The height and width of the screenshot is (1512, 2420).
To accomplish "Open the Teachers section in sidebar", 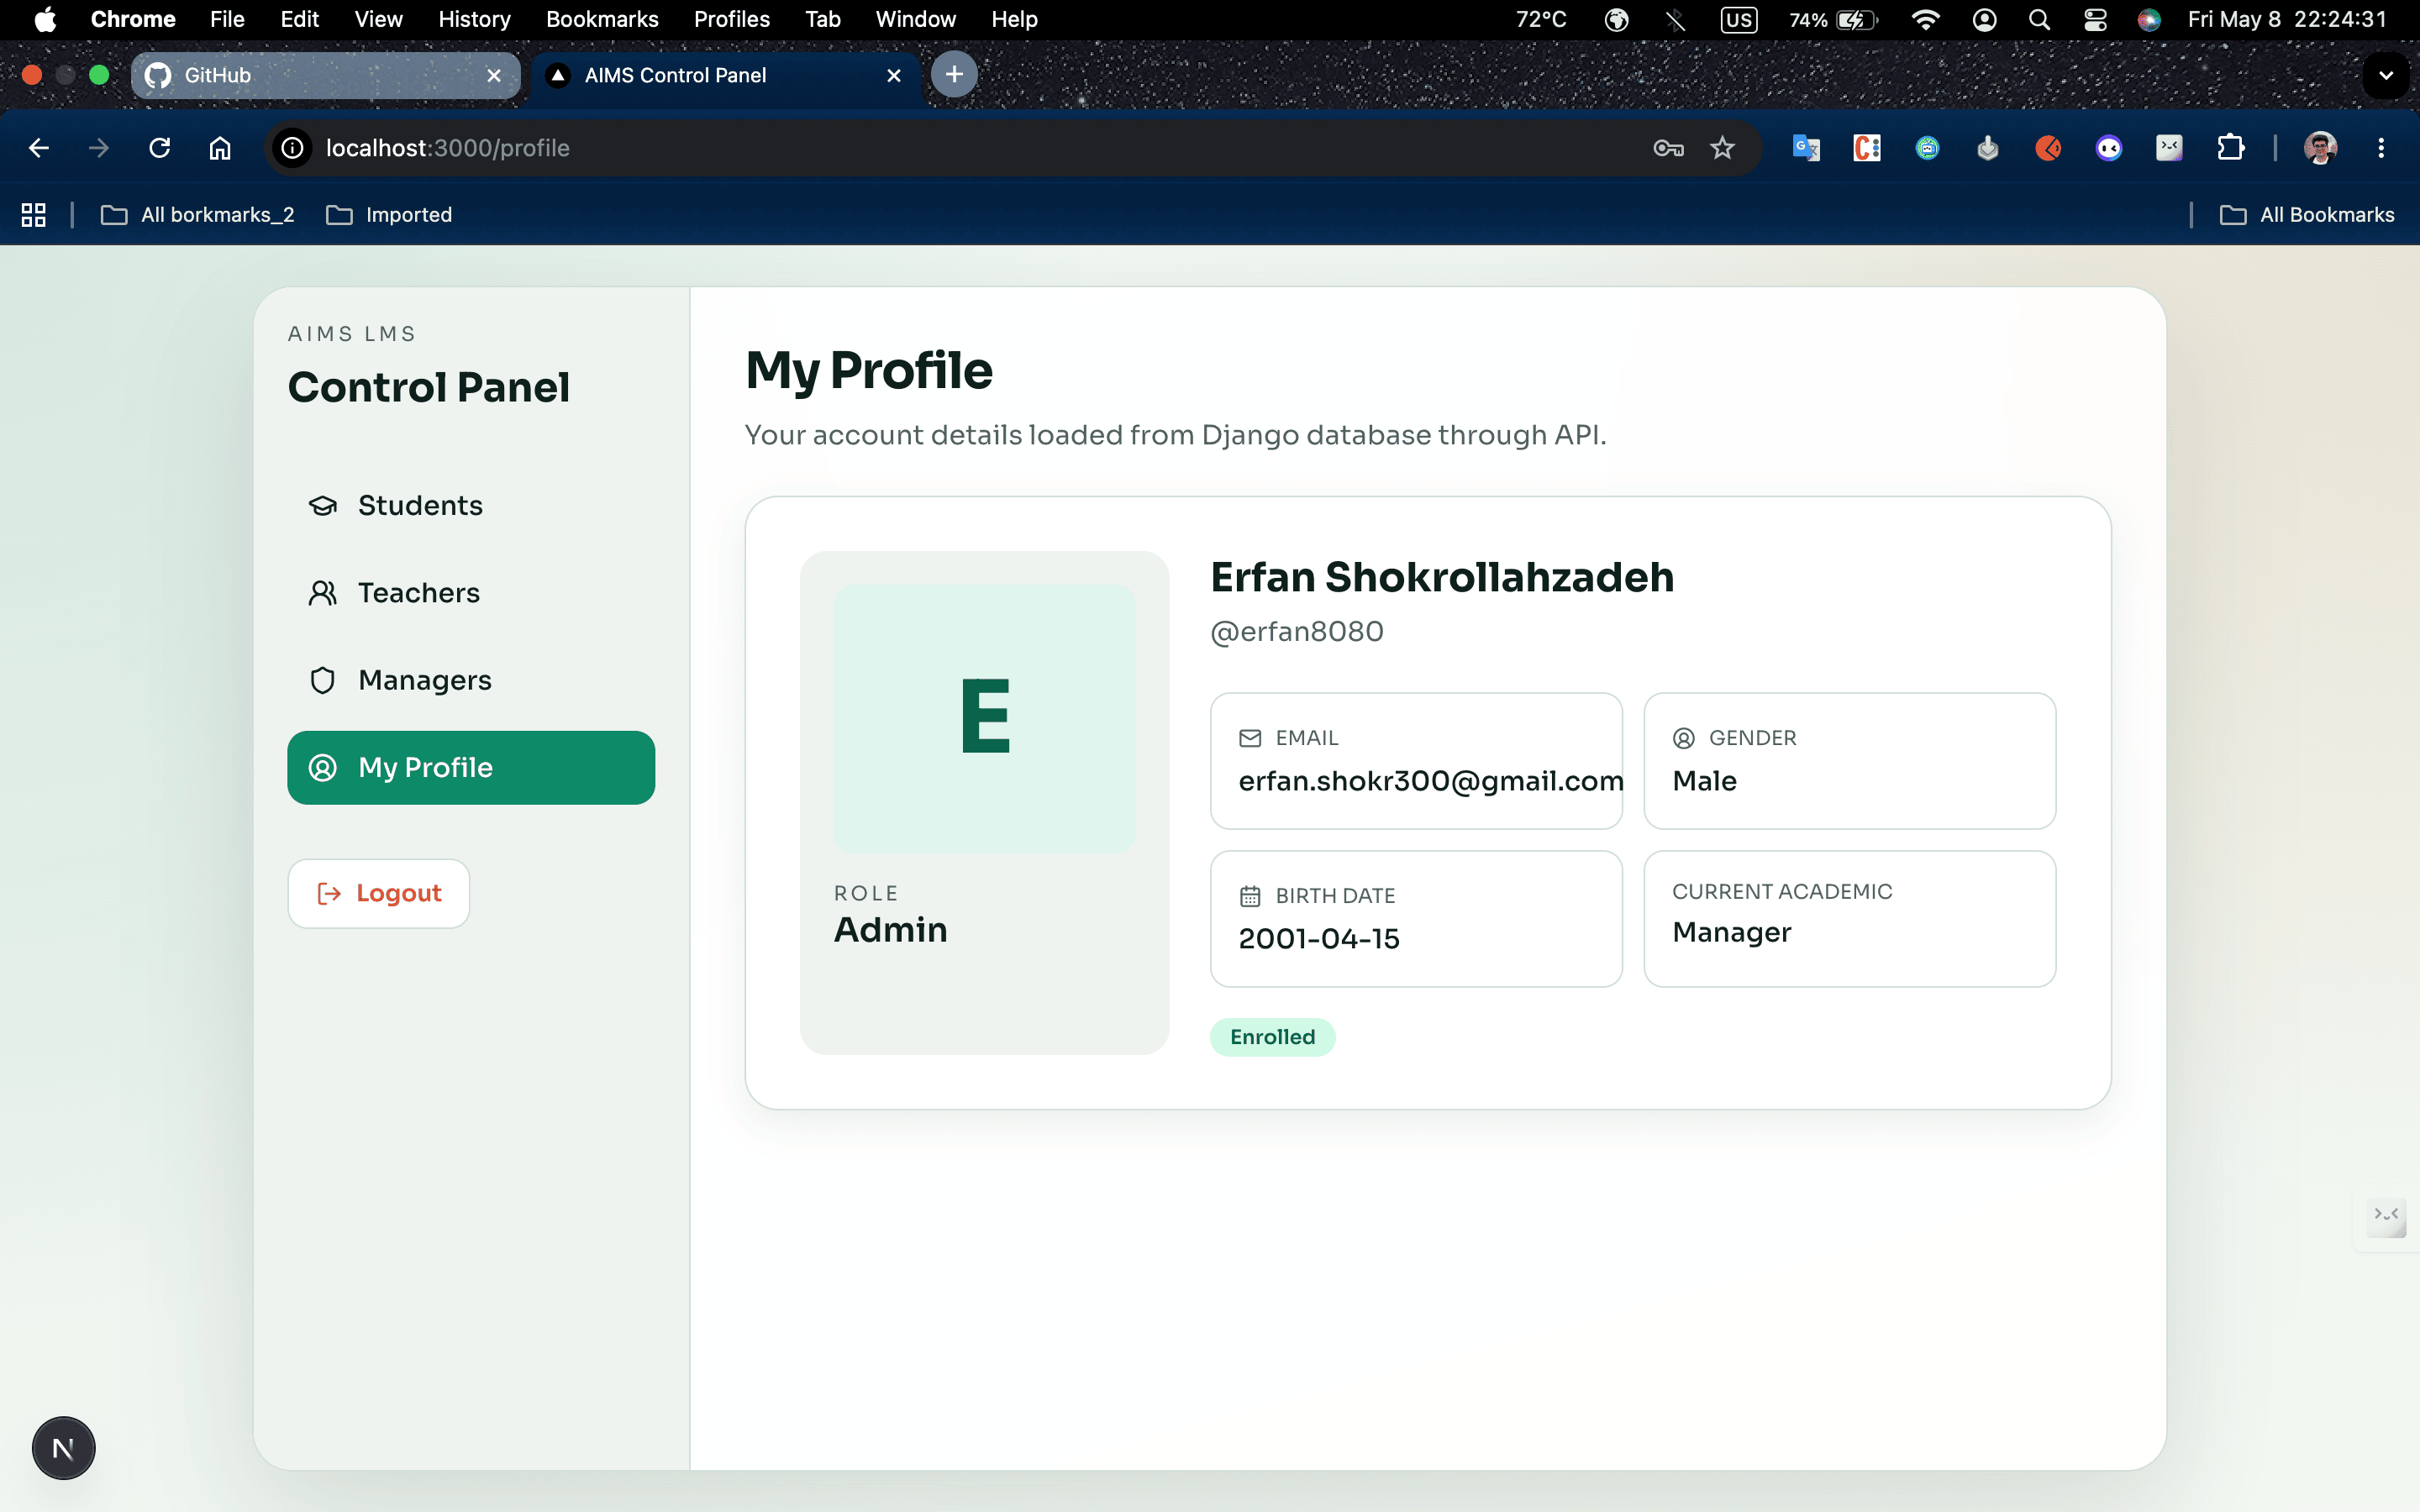I will tap(471, 592).
